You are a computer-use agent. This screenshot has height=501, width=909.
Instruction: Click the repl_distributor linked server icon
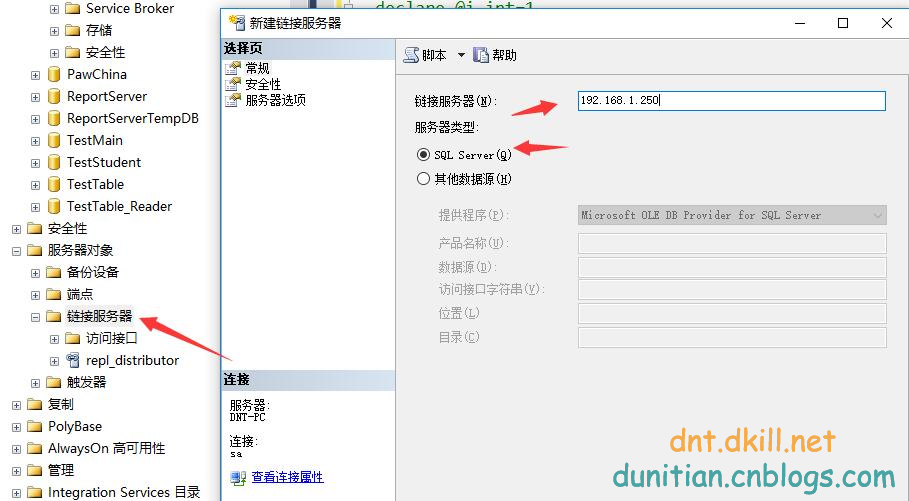pos(72,360)
